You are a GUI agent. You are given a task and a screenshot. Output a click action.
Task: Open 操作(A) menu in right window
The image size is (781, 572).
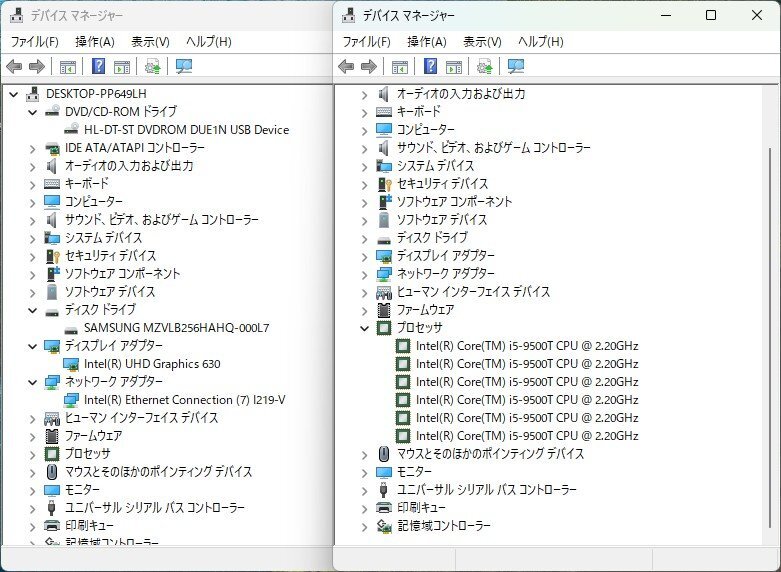pos(426,41)
